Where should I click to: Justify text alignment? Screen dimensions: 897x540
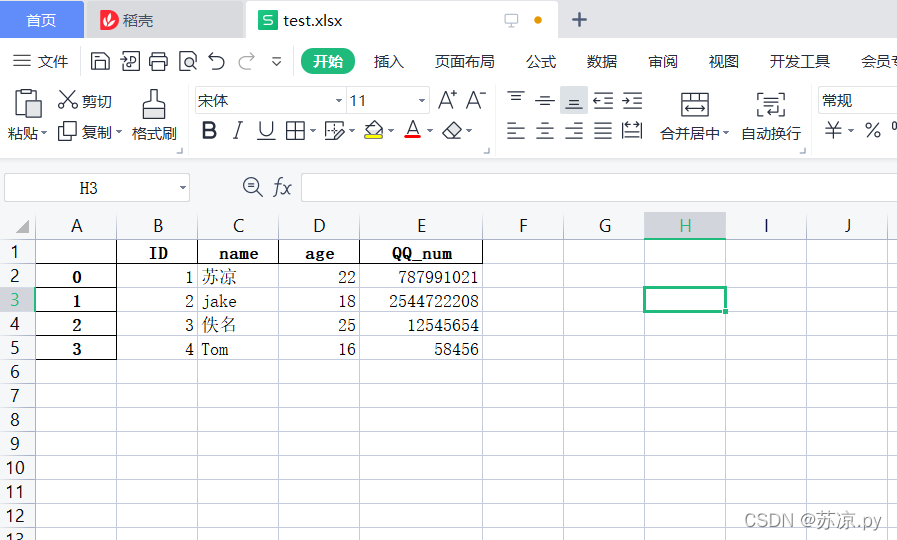point(603,131)
